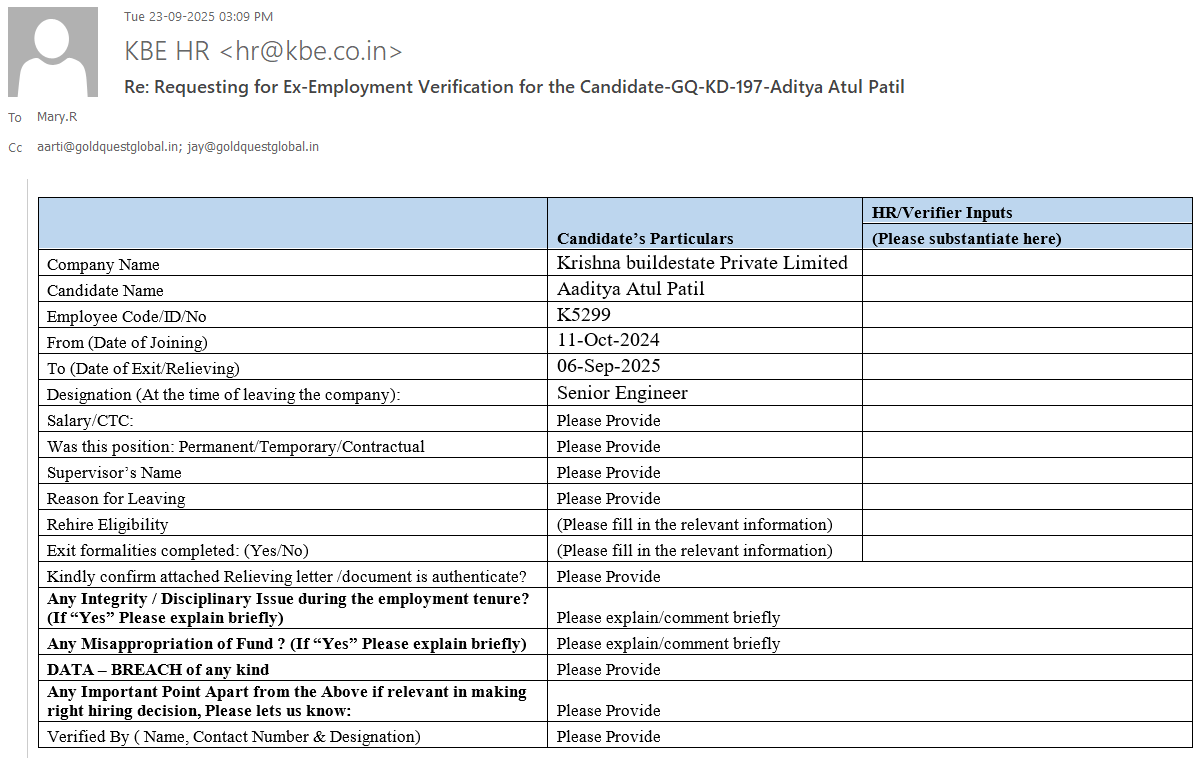The image size is (1202, 758).
Task: Click the email date and time stamp
Action: (x=198, y=16)
